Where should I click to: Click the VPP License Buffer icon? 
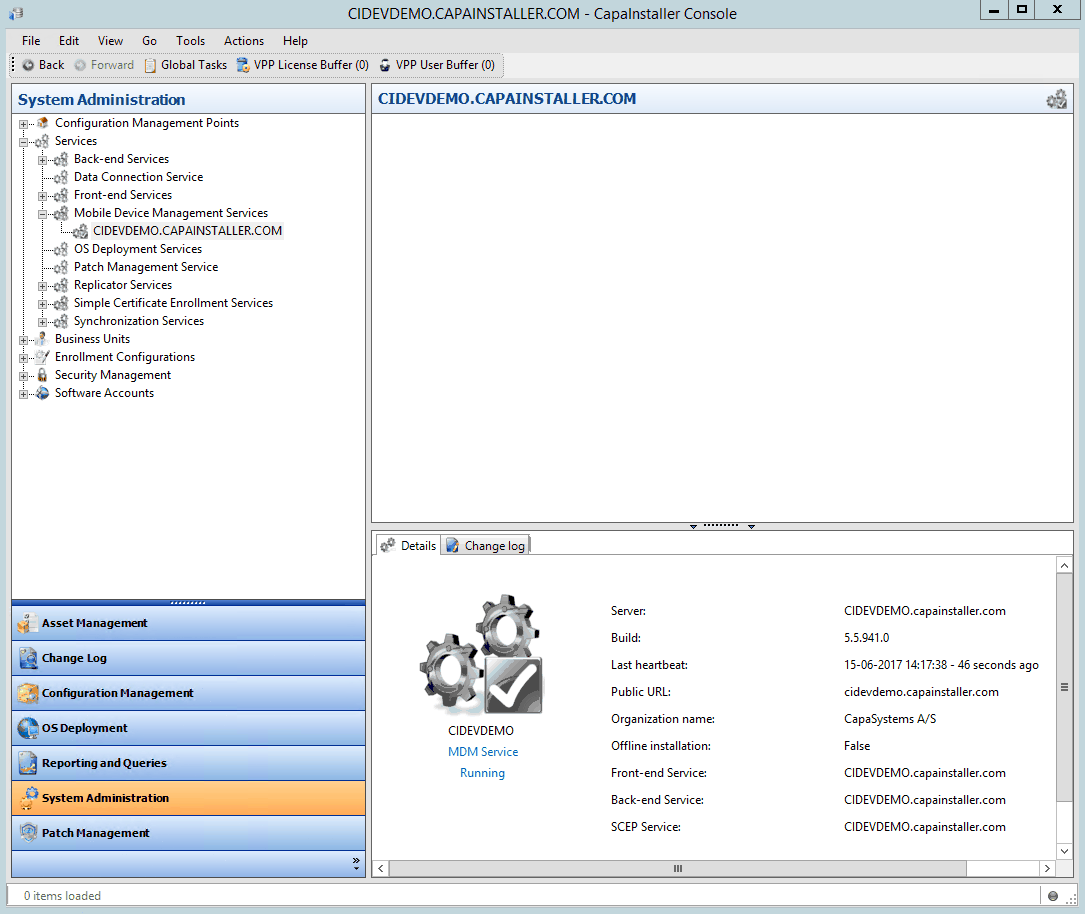pos(243,65)
